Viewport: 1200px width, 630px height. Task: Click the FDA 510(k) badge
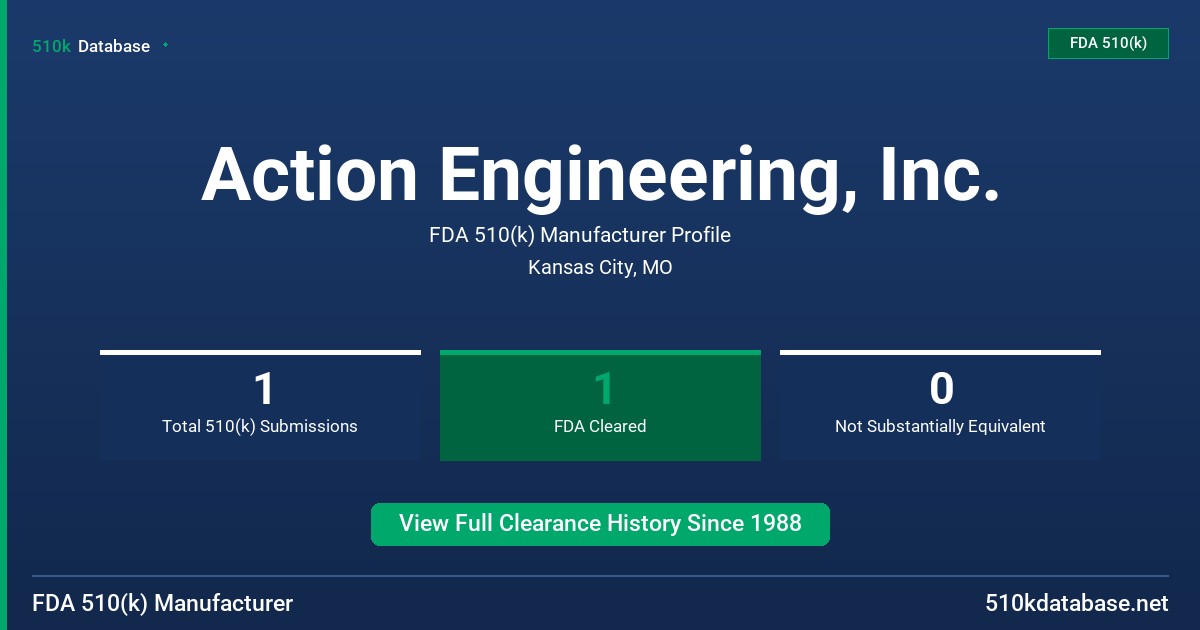click(1108, 43)
